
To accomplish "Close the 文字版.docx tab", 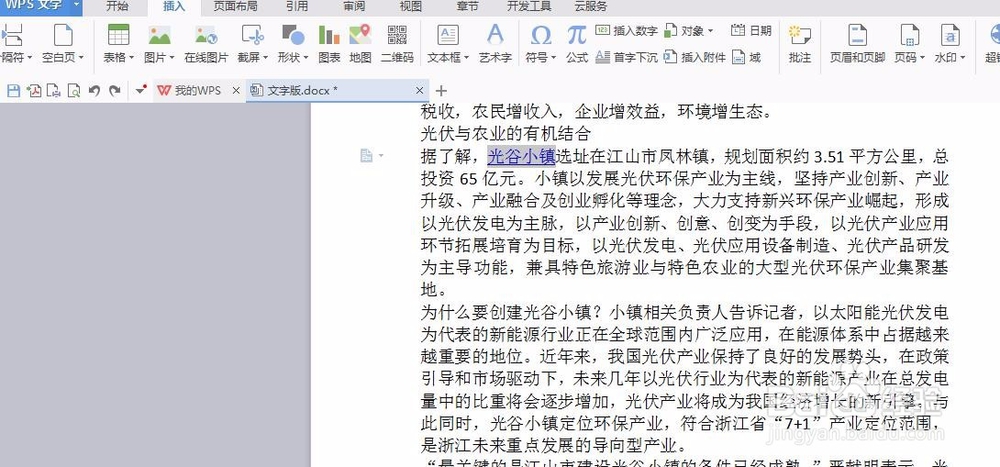I will tap(420, 91).
